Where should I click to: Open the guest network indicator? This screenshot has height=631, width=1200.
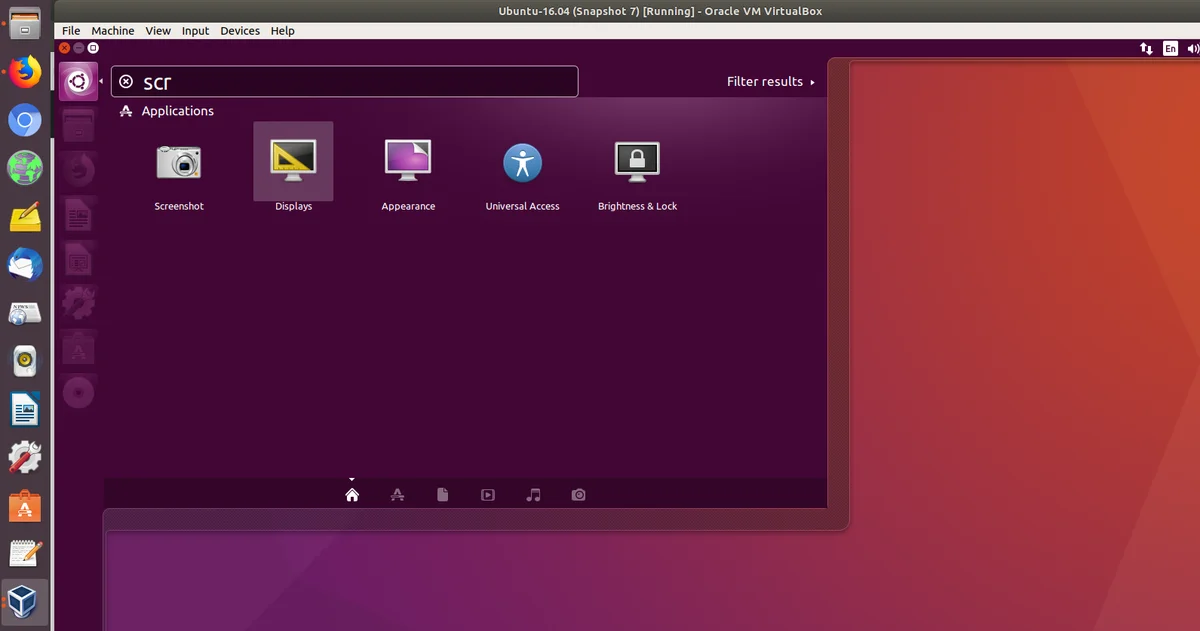coord(1146,48)
